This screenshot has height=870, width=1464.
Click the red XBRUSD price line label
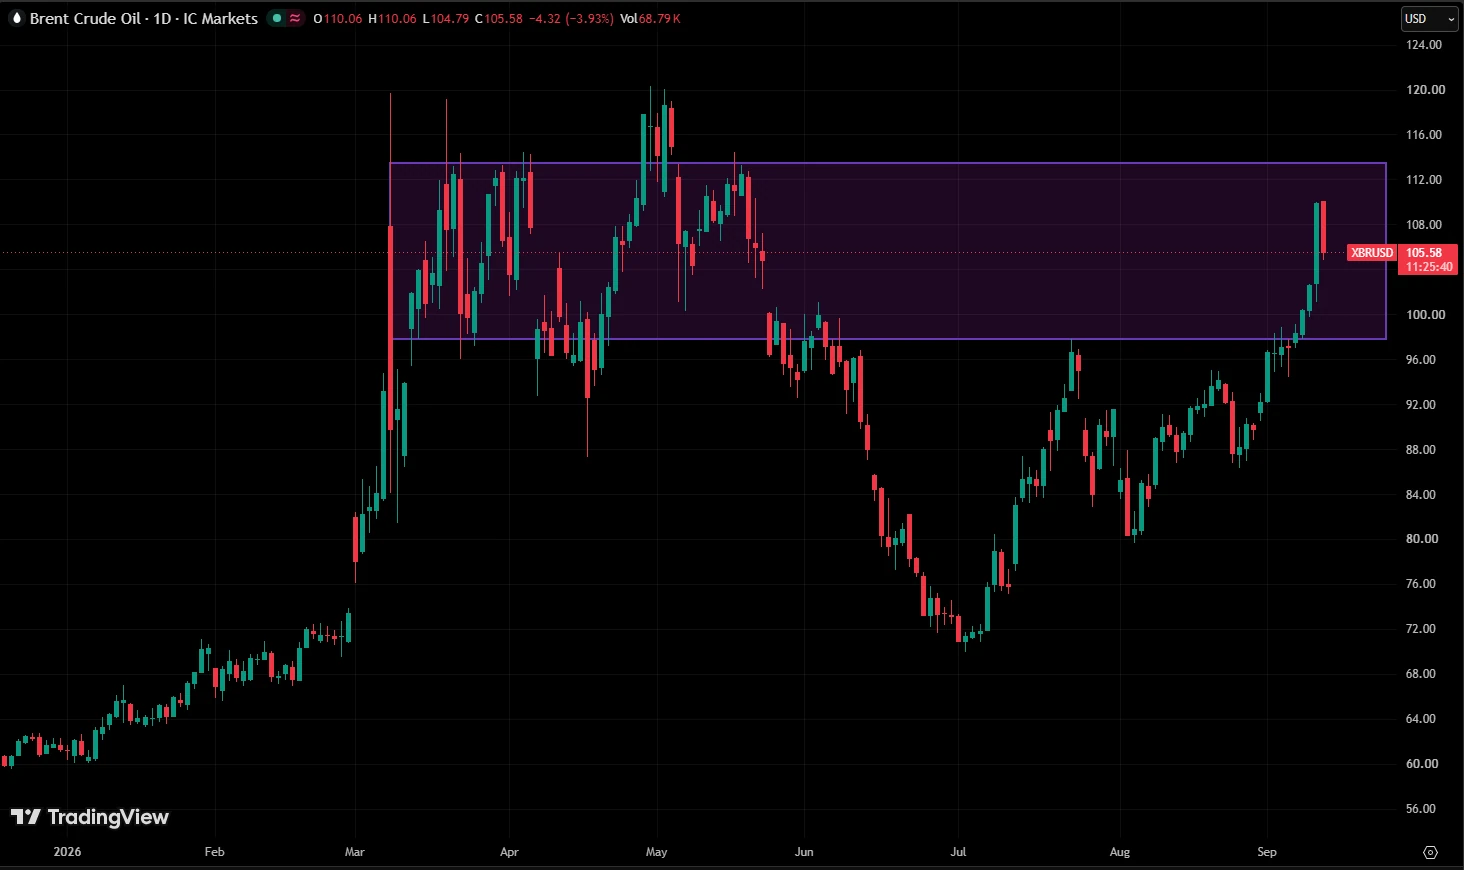[x=1371, y=252]
